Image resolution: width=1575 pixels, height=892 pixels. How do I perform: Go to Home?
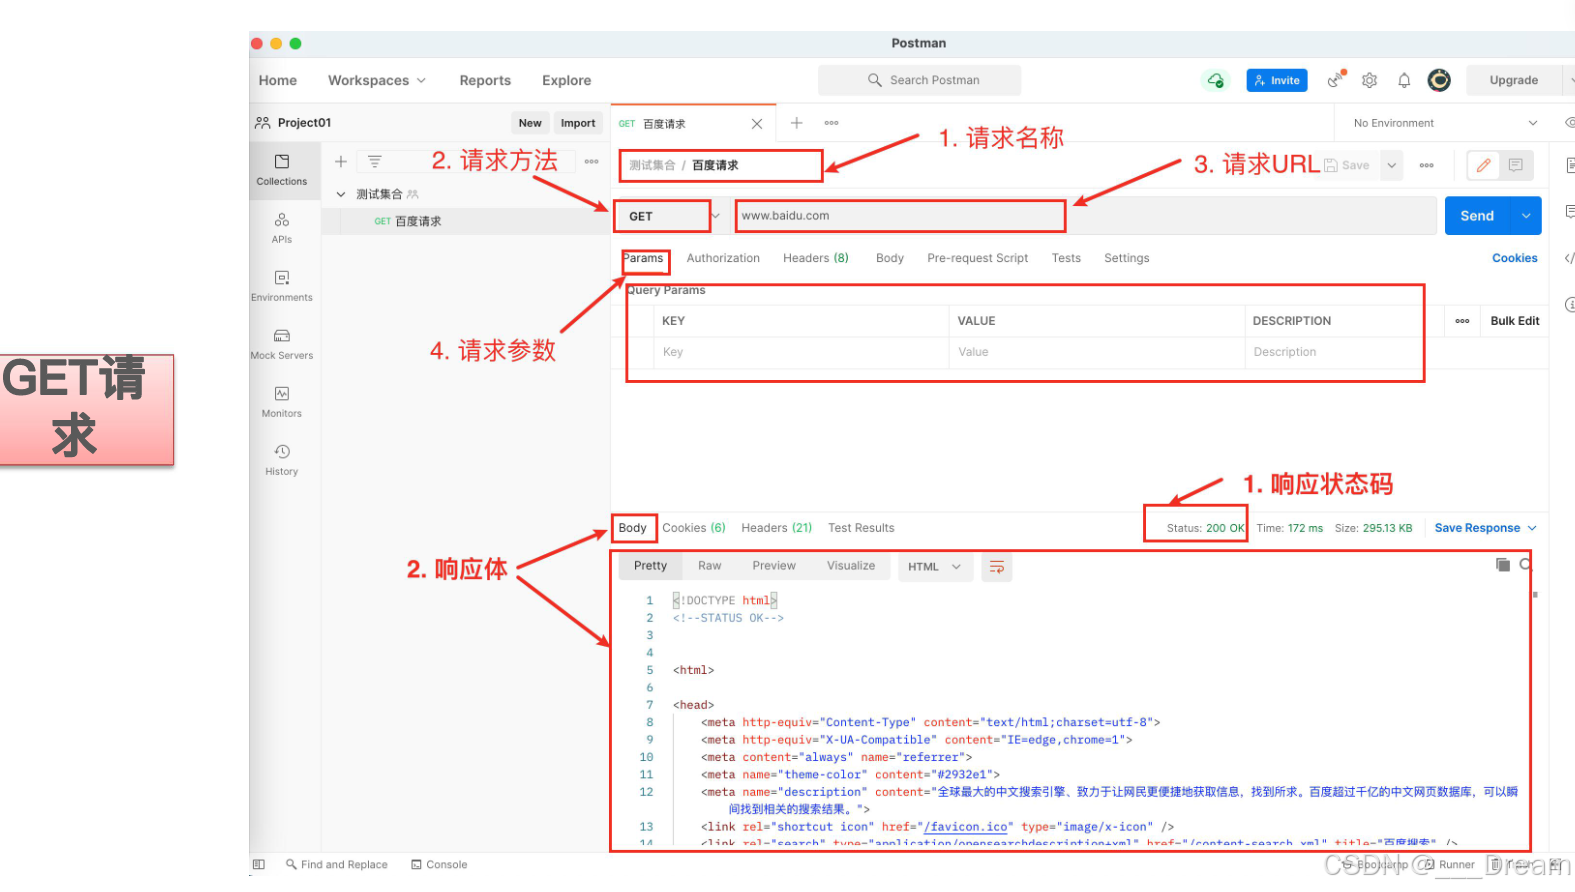tap(278, 80)
